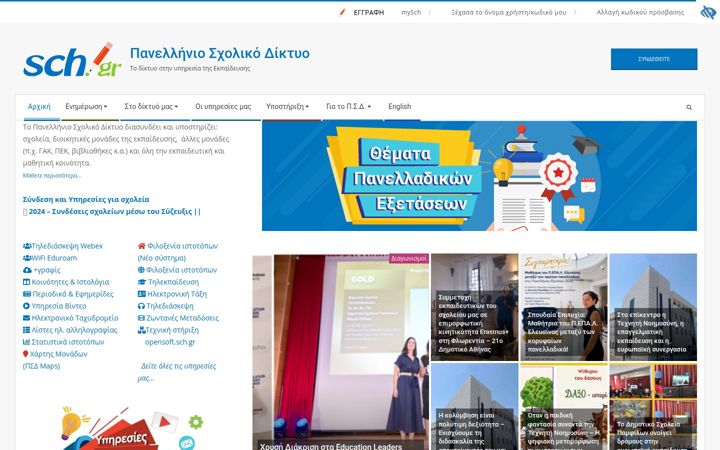Open Οι υπηρεσίες μας menu item
This screenshot has width=720, height=450.
click(223, 107)
